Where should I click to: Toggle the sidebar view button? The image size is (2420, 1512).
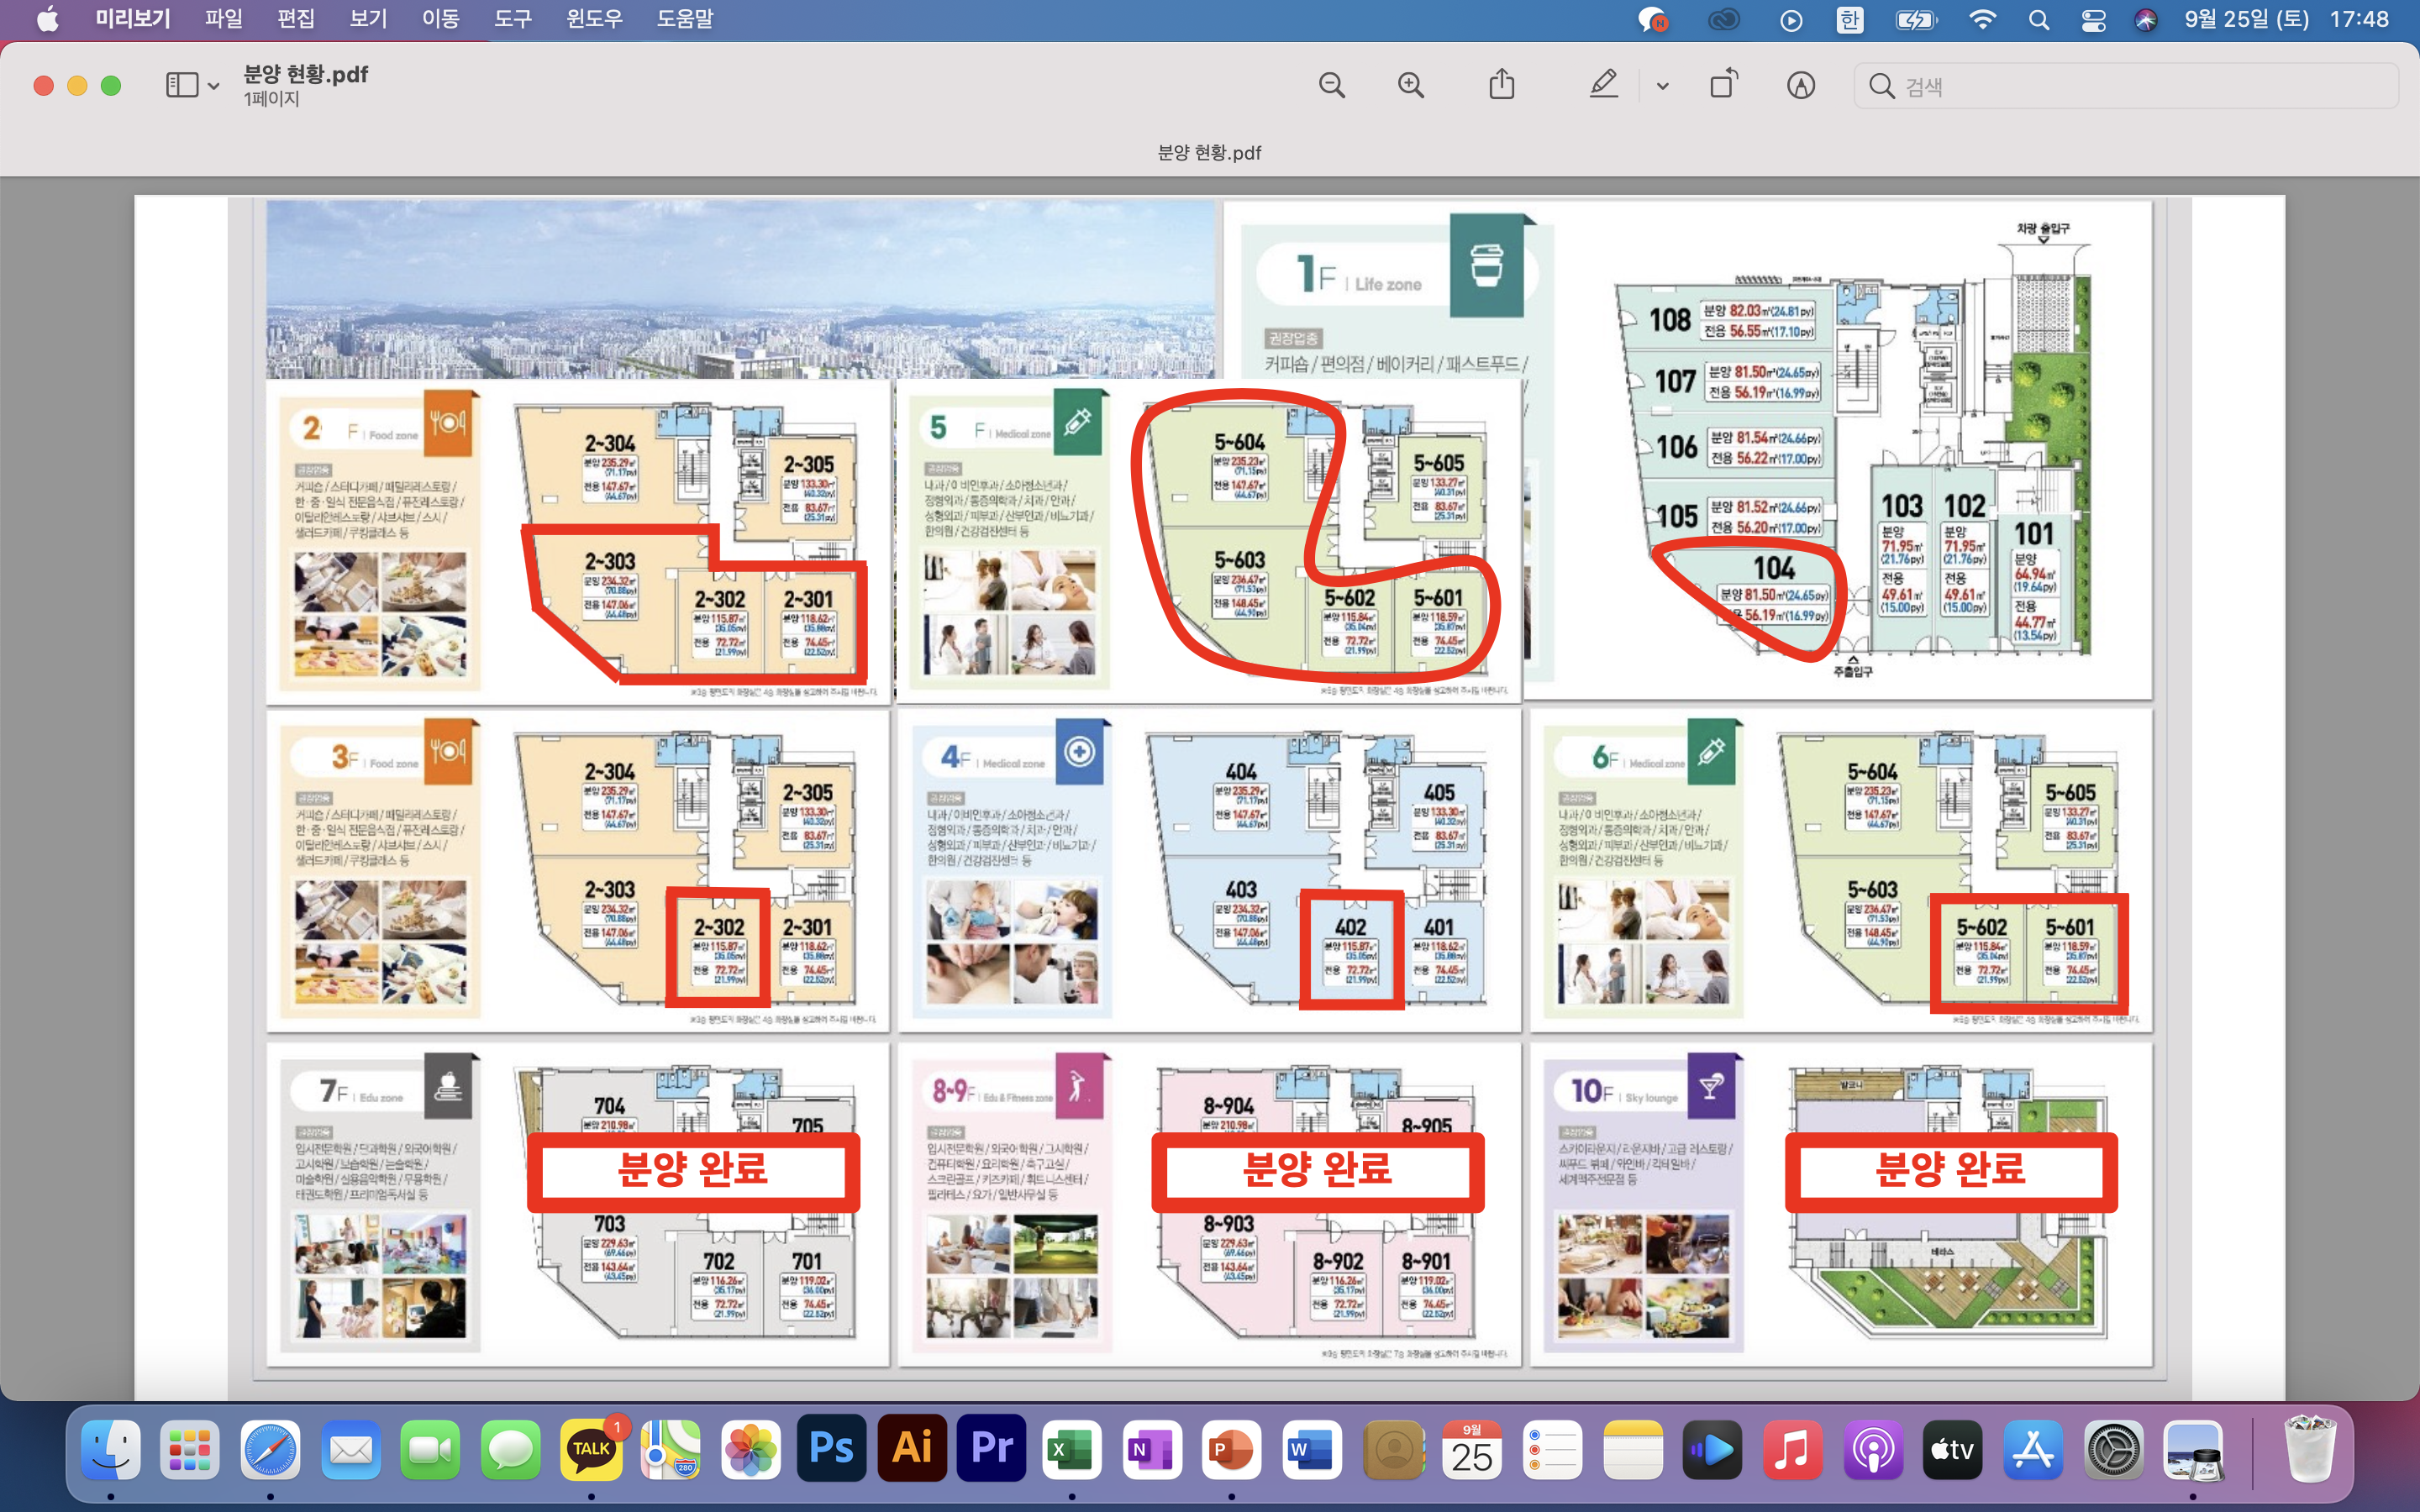point(182,85)
